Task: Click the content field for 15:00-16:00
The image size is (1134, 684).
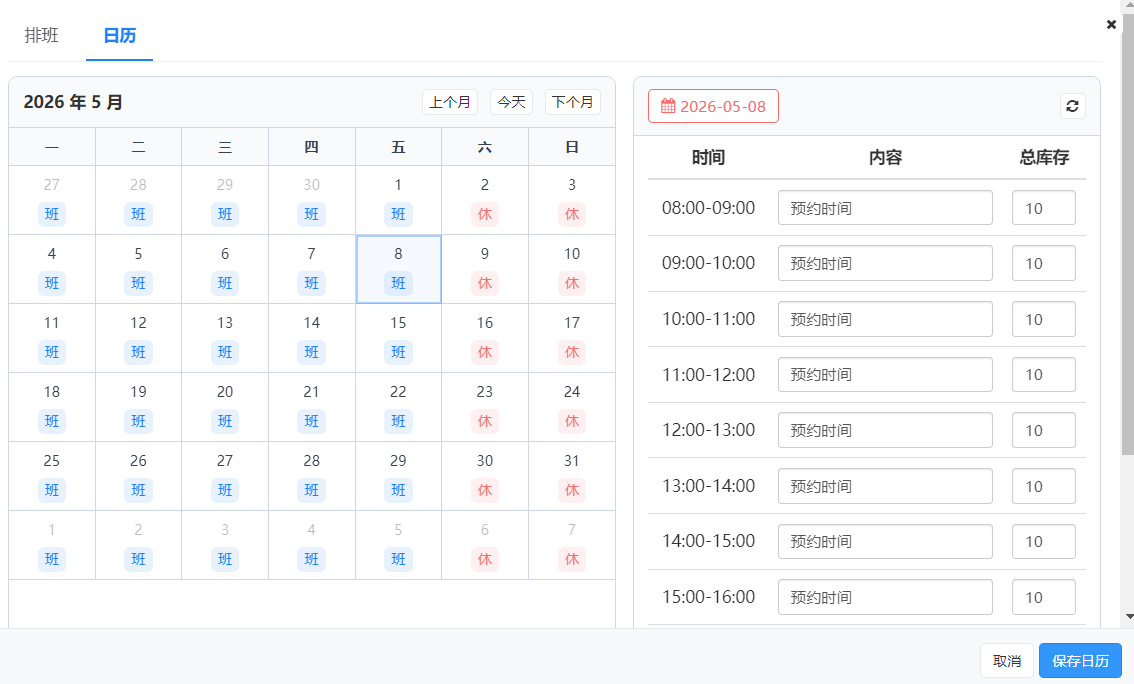Action: [x=885, y=597]
